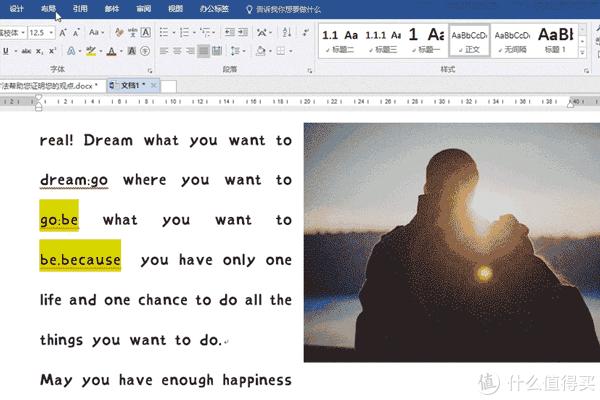Viewport: 600px width, 400px height.
Task: Open the 审阅 ribbon tab
Action: [x=143, y=9]
